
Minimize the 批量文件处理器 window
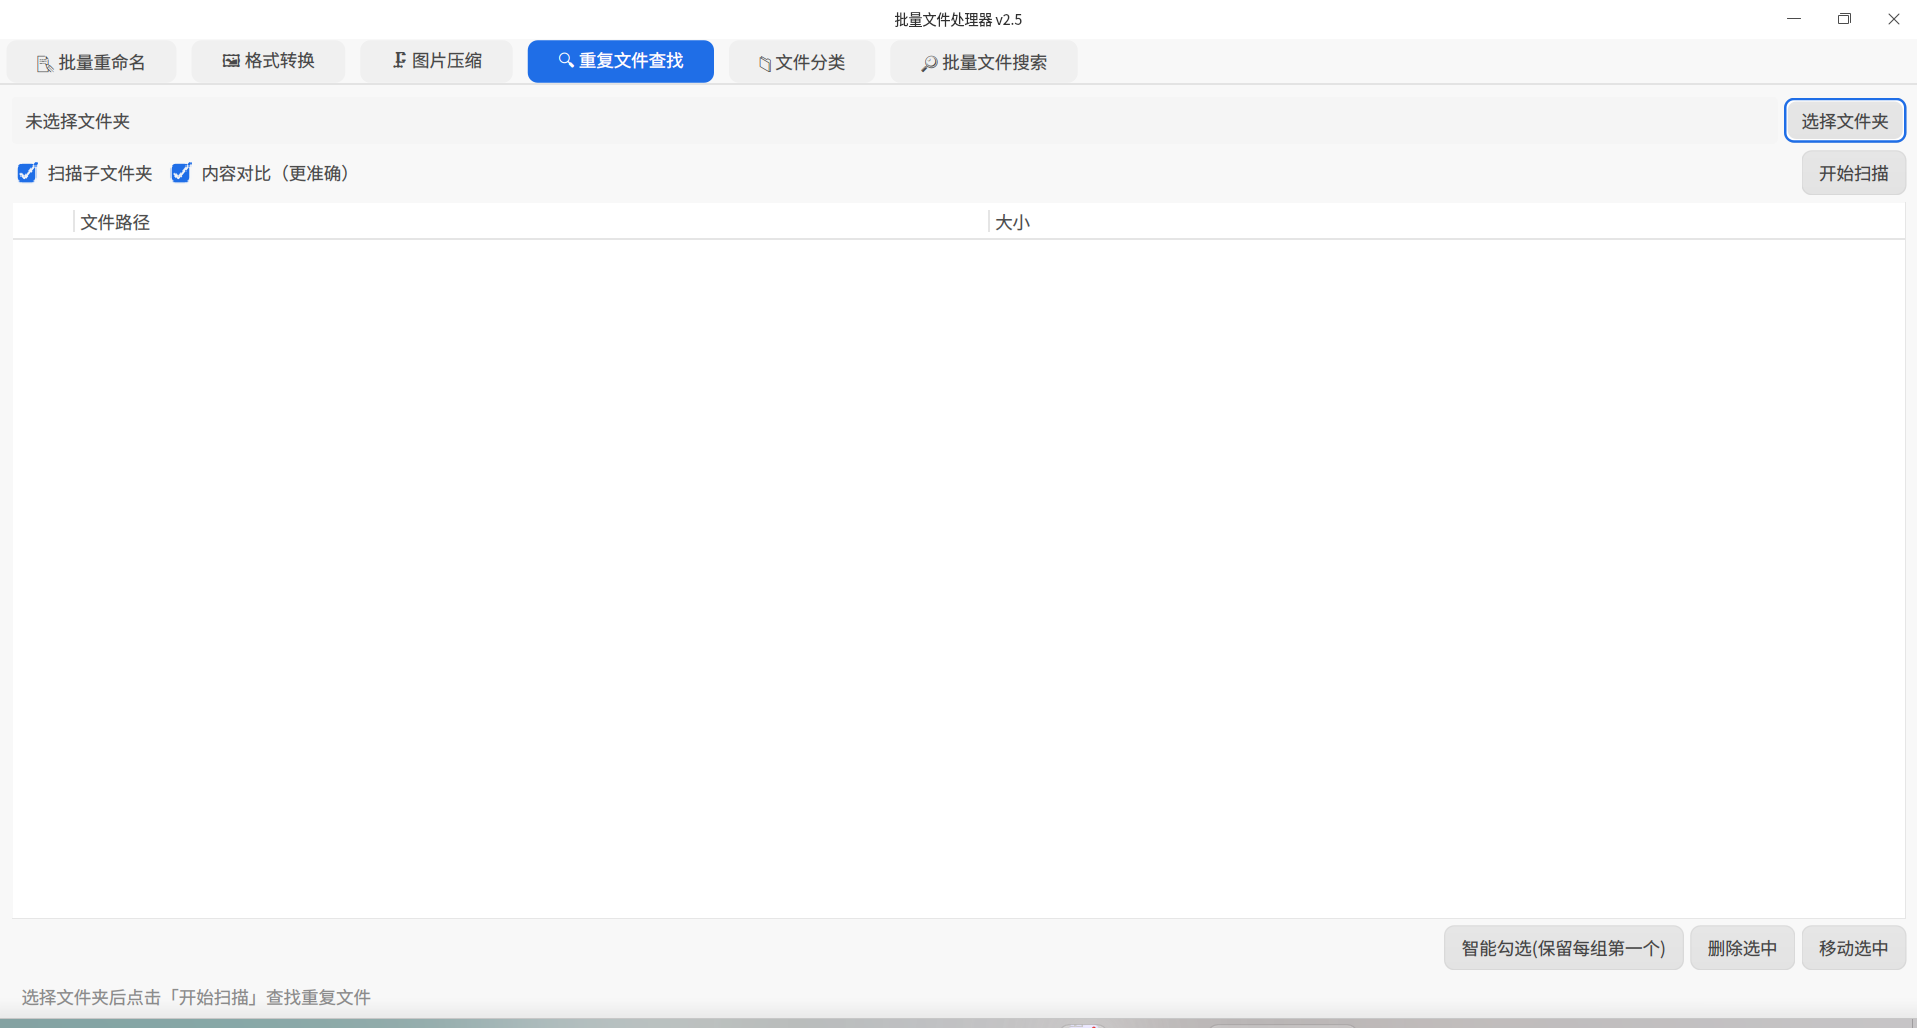point(1794,19)
